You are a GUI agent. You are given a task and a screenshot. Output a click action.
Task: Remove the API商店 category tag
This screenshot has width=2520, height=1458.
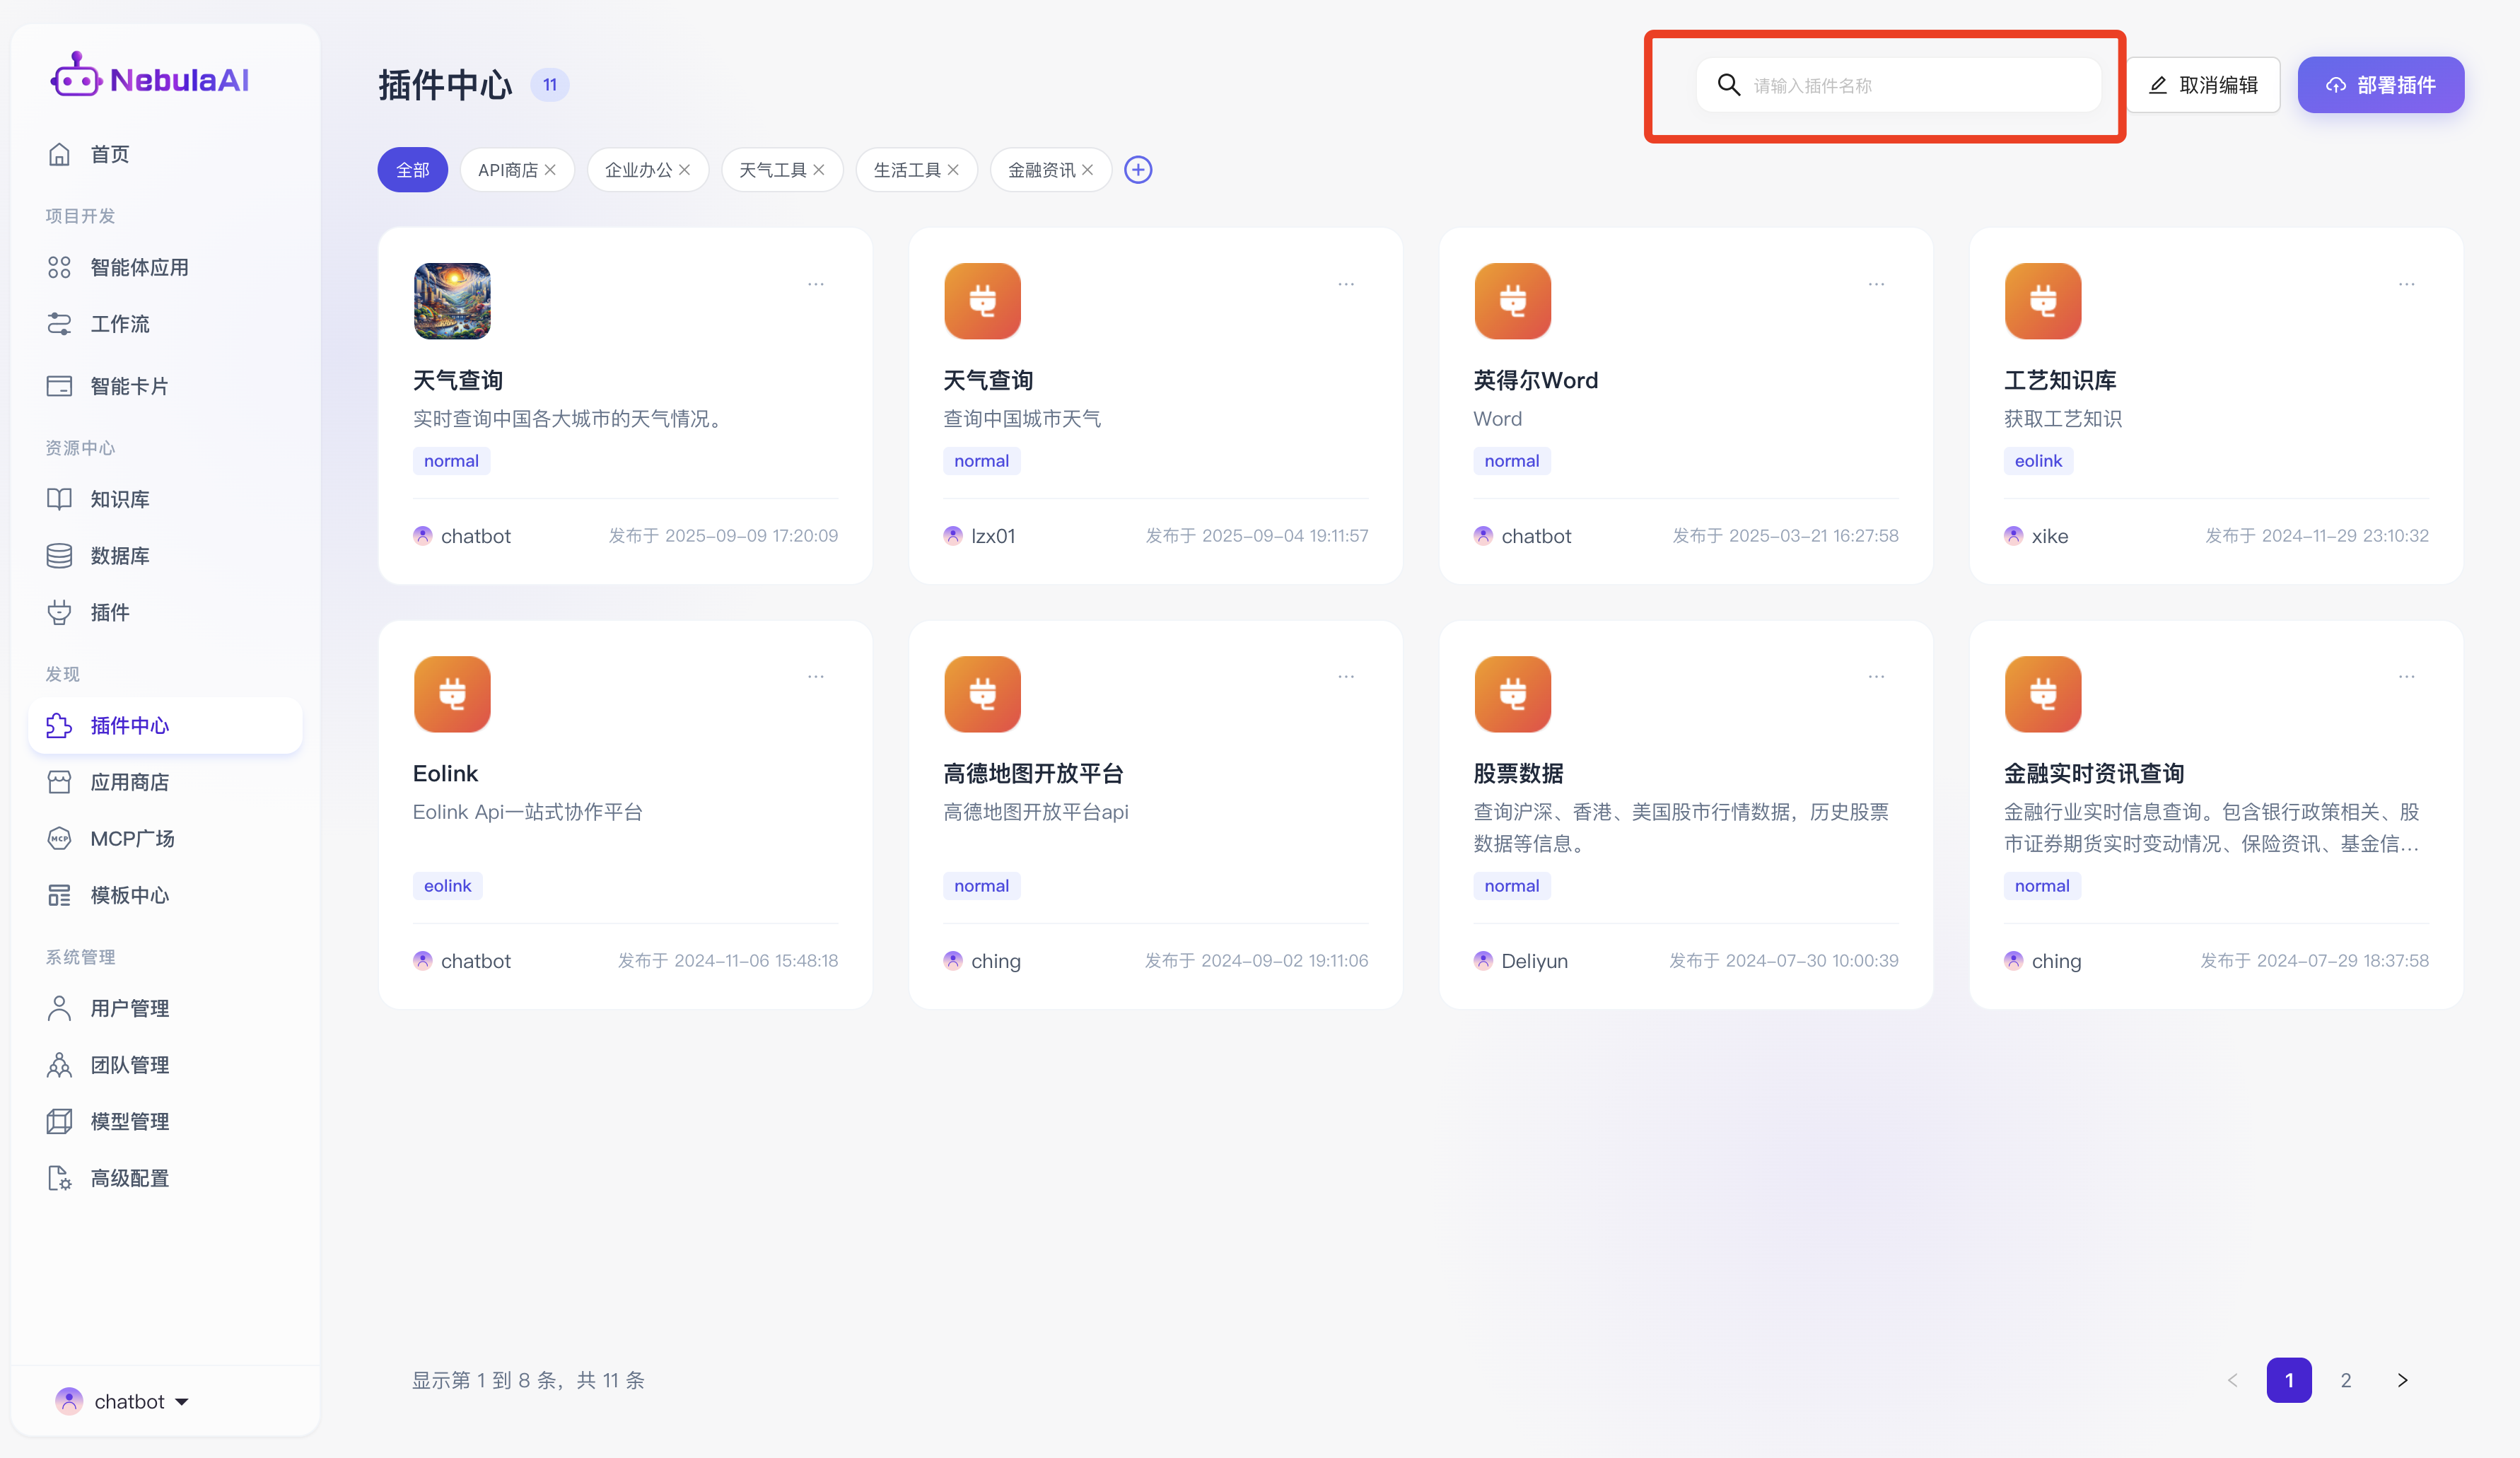(x=550, y=170)
